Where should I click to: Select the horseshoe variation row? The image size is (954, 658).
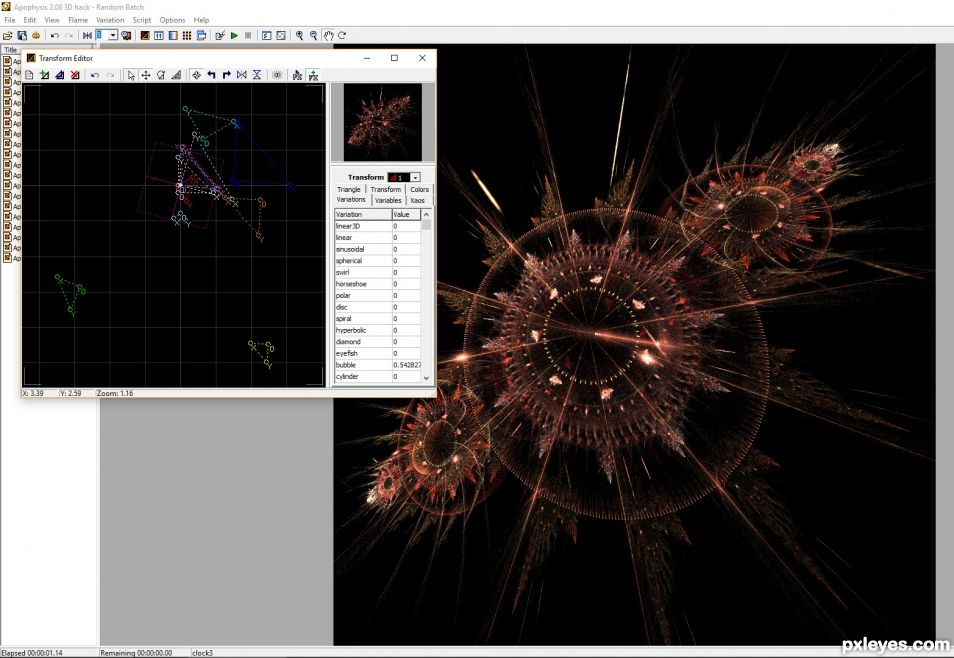coord(377,284)
